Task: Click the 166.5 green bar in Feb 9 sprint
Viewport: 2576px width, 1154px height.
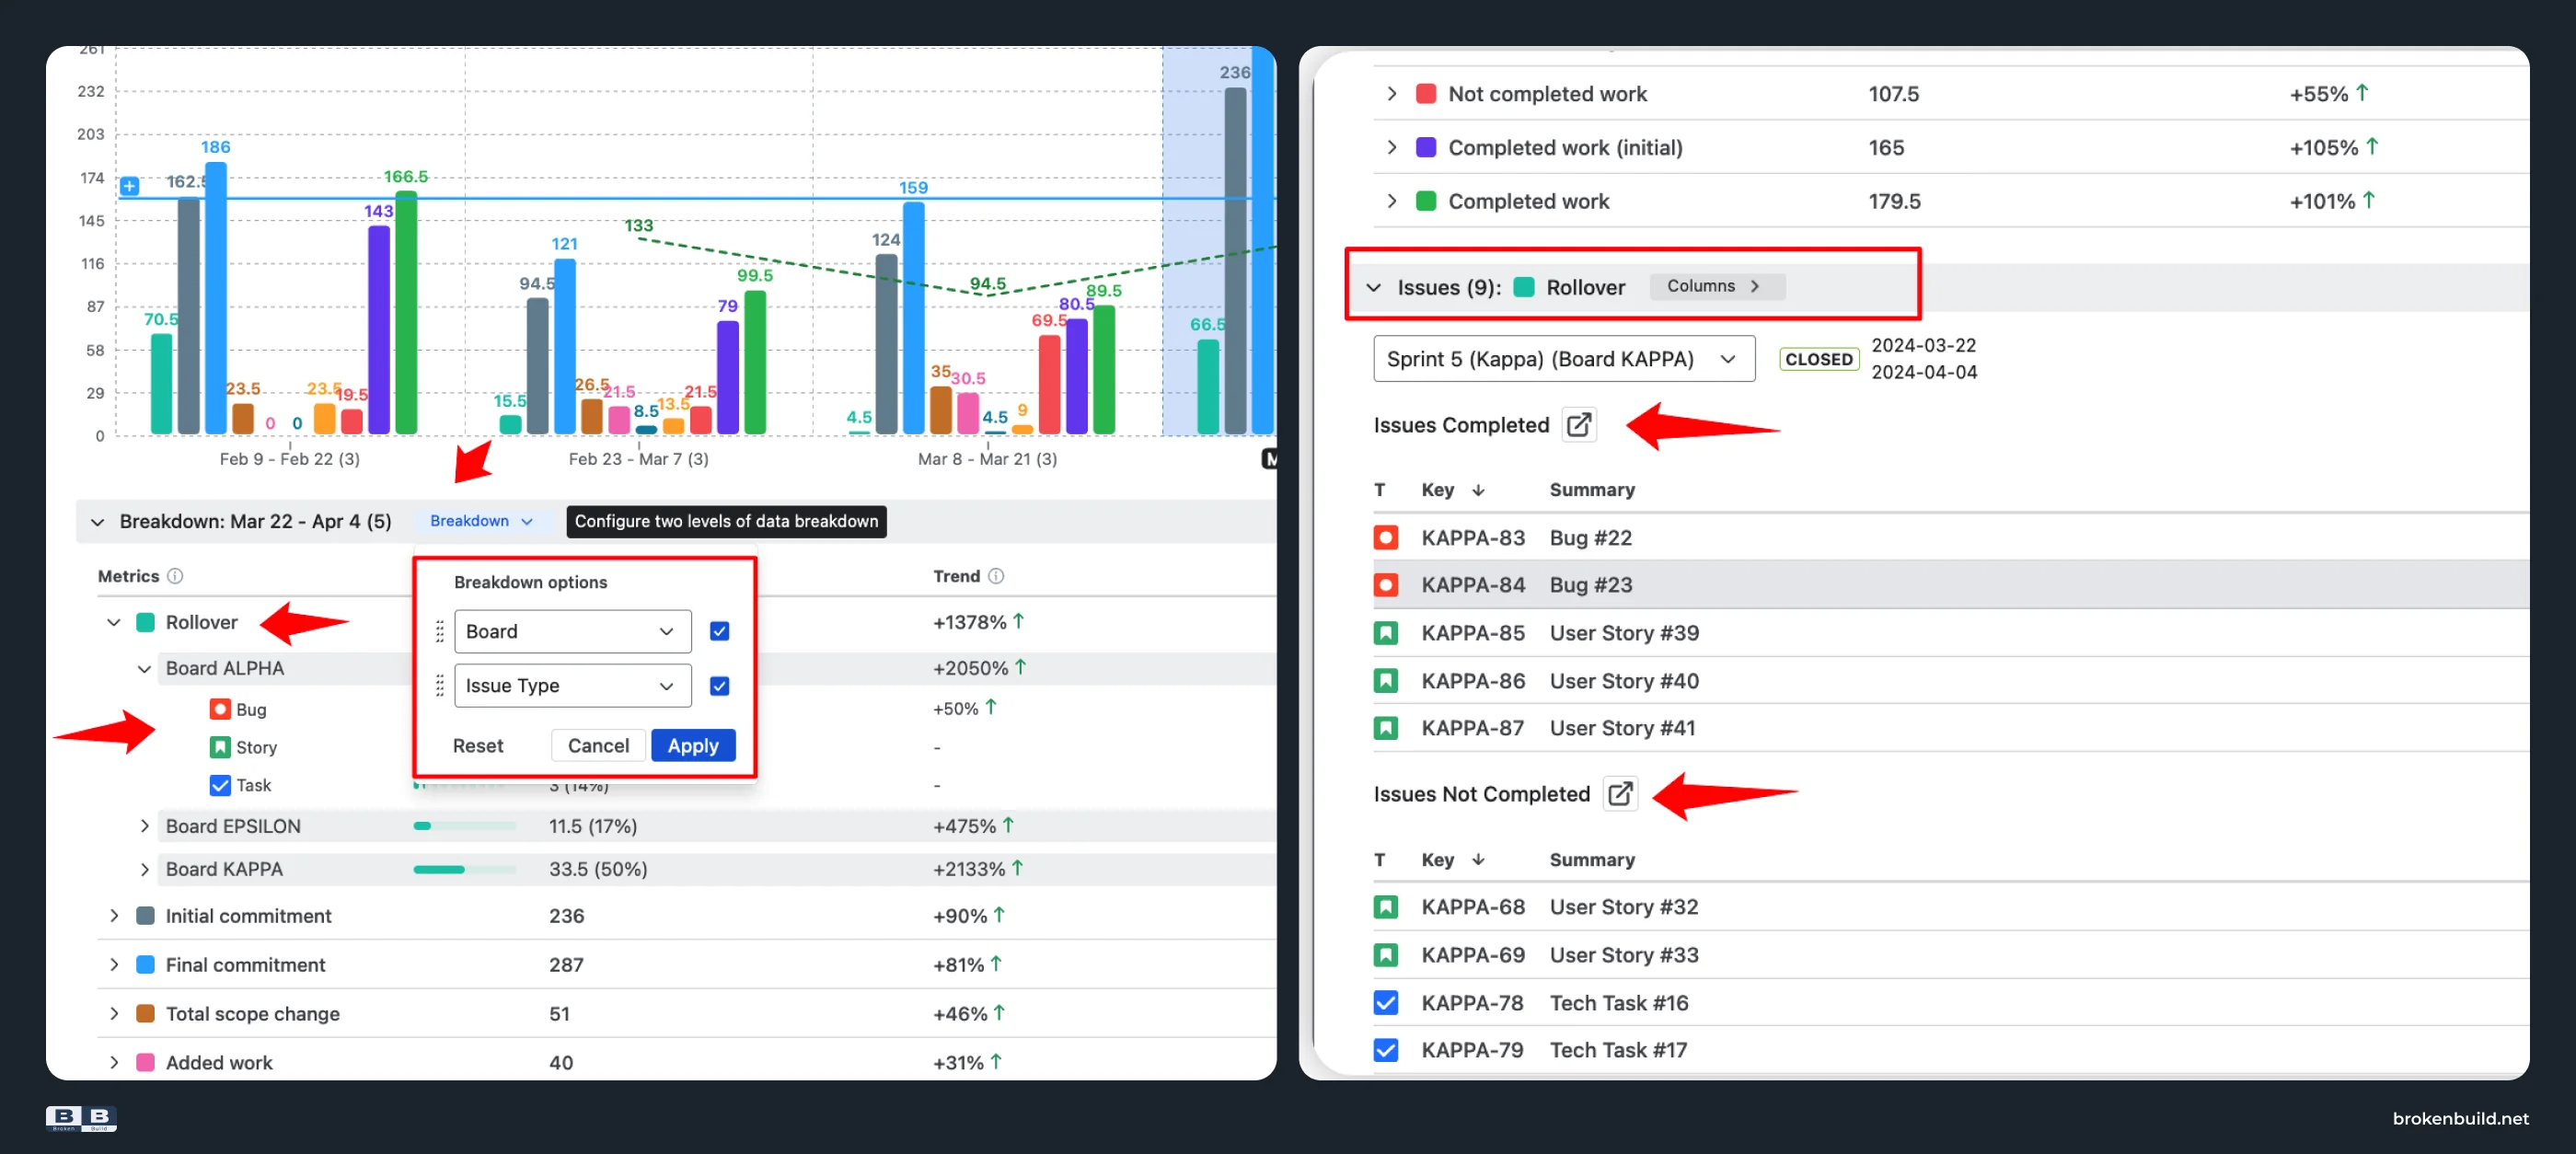Action: pos(406,312)
